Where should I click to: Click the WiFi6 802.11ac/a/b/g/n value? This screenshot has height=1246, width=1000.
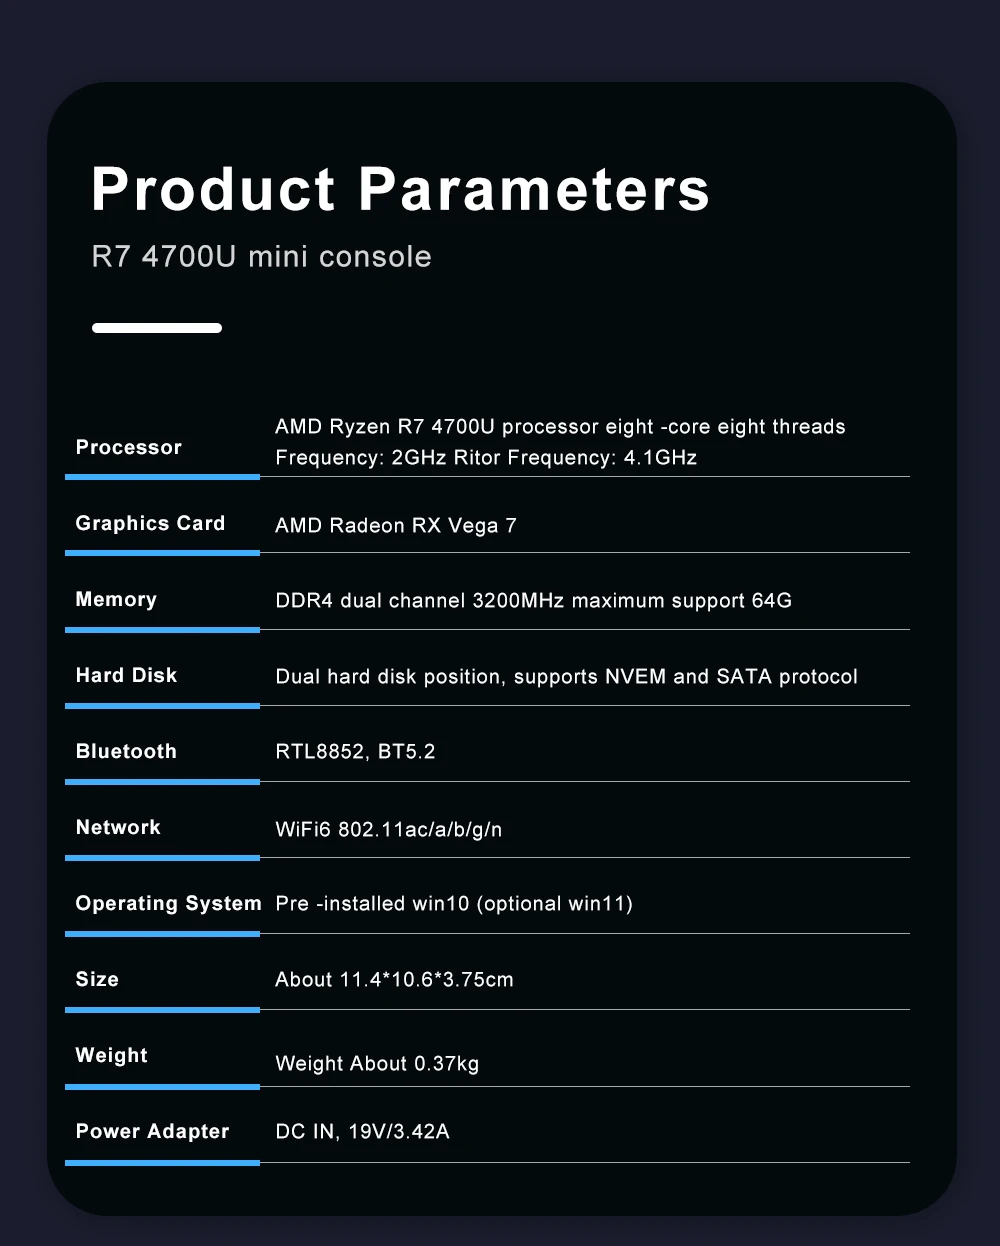coord(388,830)
